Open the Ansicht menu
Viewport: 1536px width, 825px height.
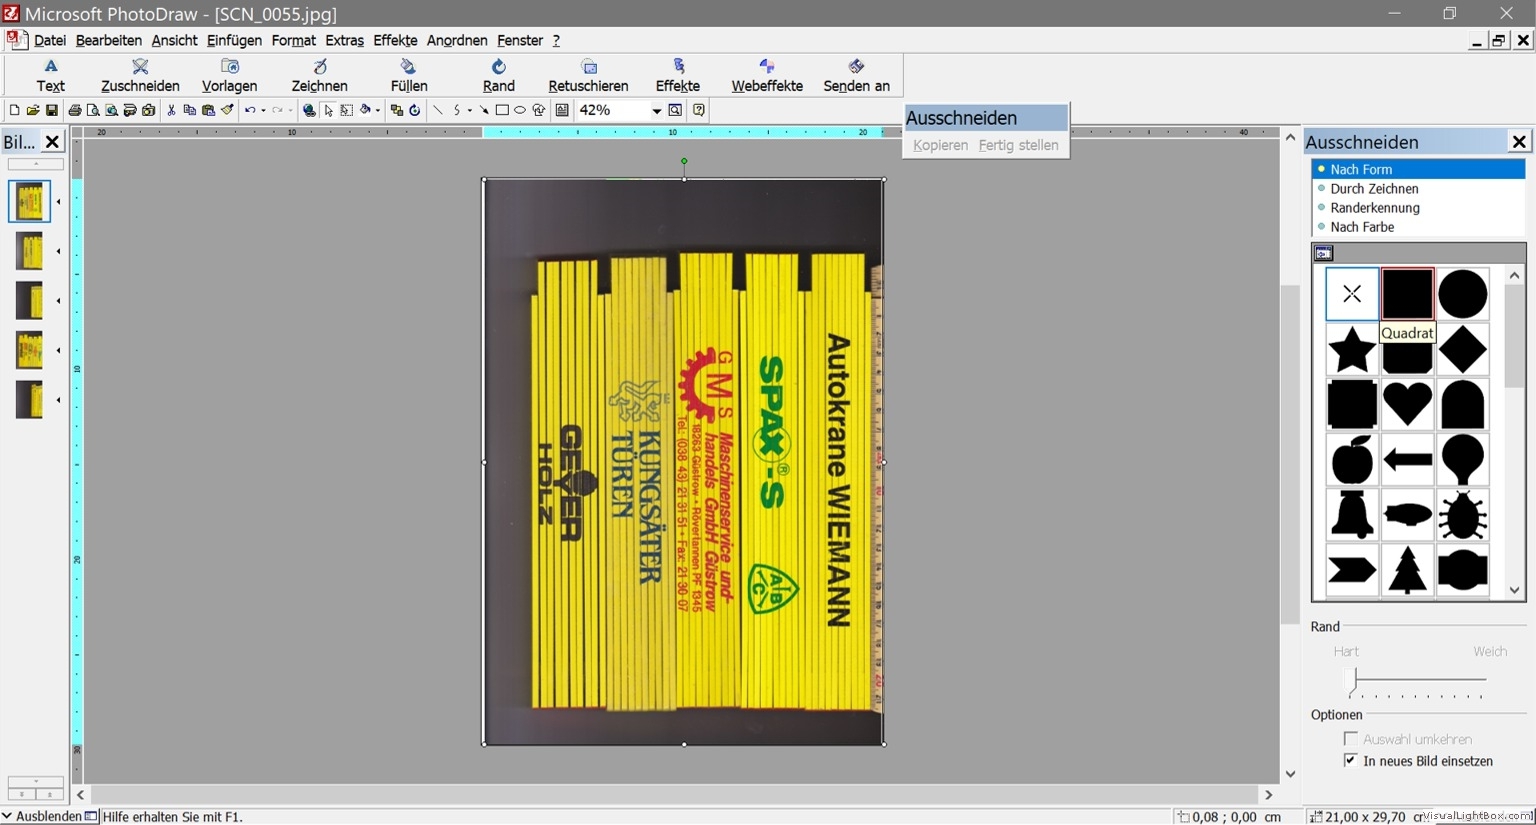(x=174, y=40)
